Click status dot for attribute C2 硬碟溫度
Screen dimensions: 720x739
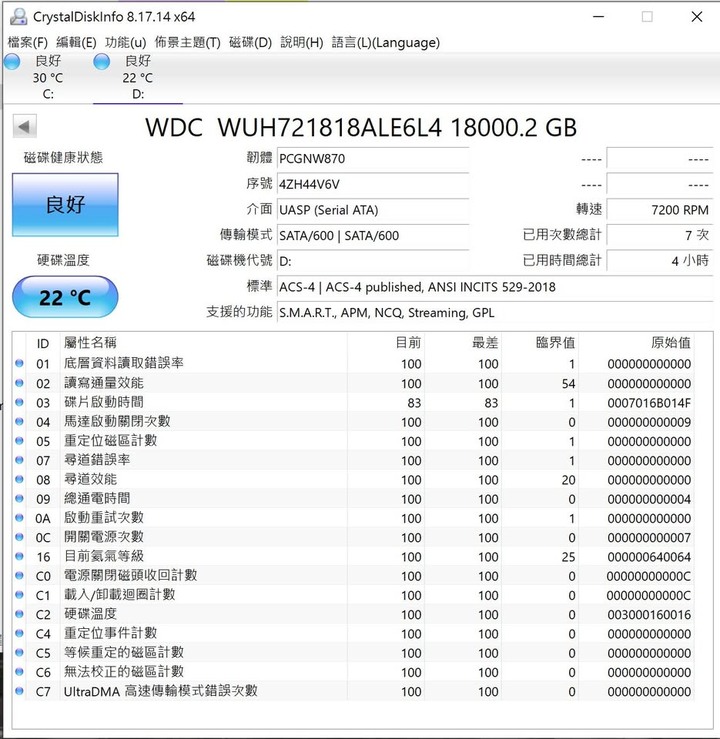tap(19, 614)
